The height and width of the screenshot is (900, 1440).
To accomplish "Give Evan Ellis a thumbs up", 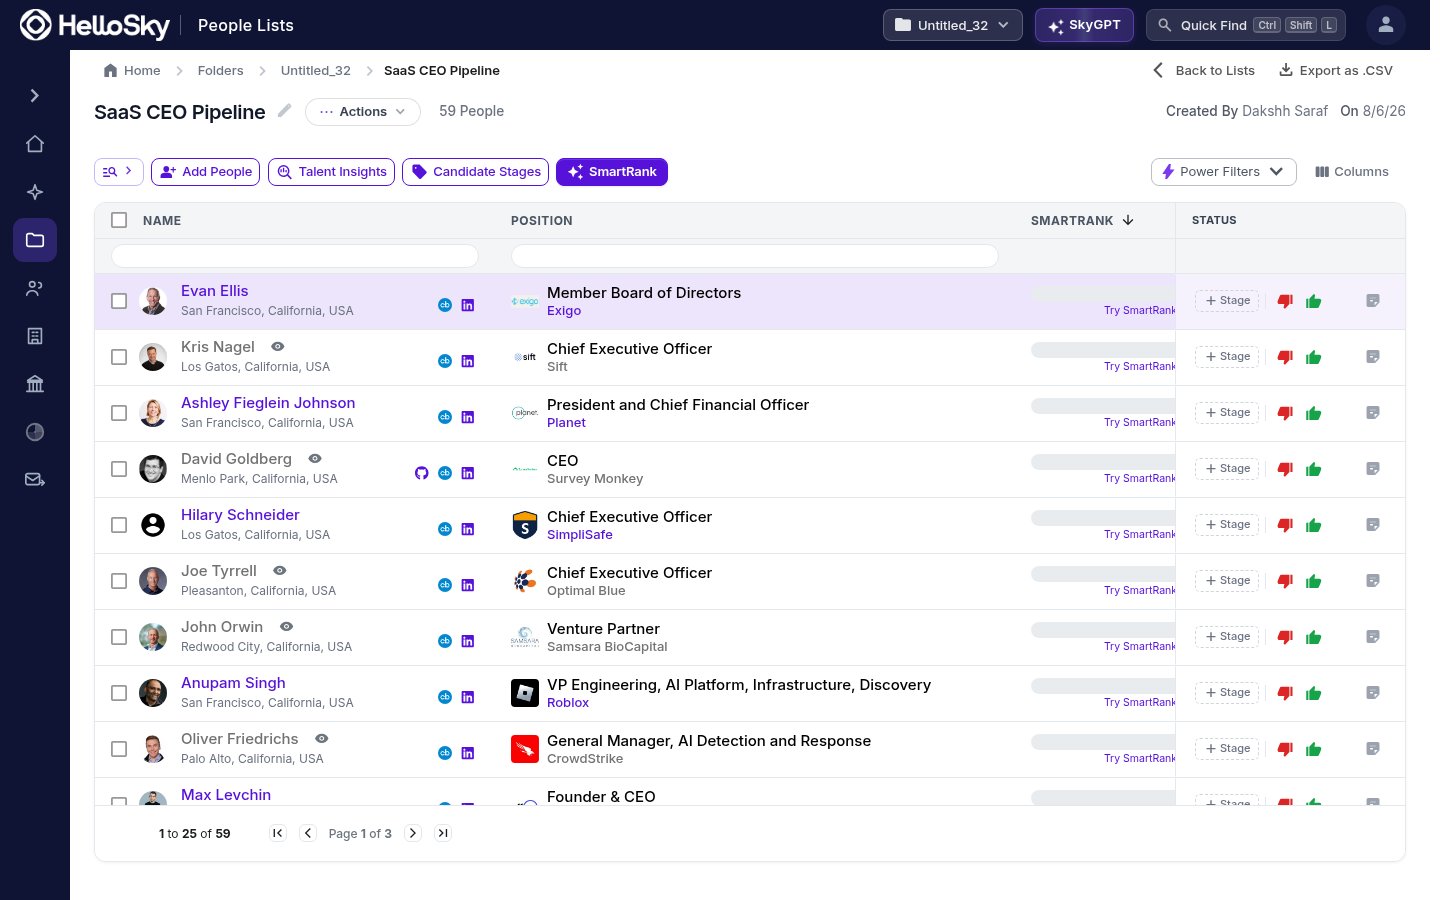I will tap(1314, 301).
